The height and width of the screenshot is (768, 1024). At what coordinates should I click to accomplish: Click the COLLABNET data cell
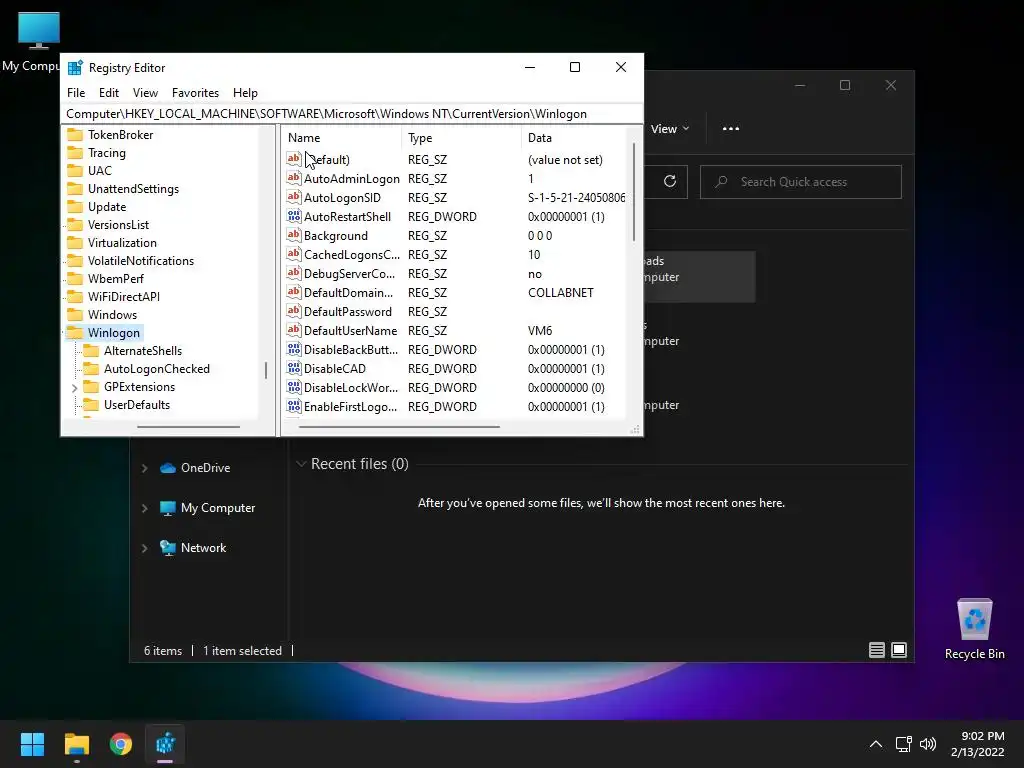coord(560,293)
